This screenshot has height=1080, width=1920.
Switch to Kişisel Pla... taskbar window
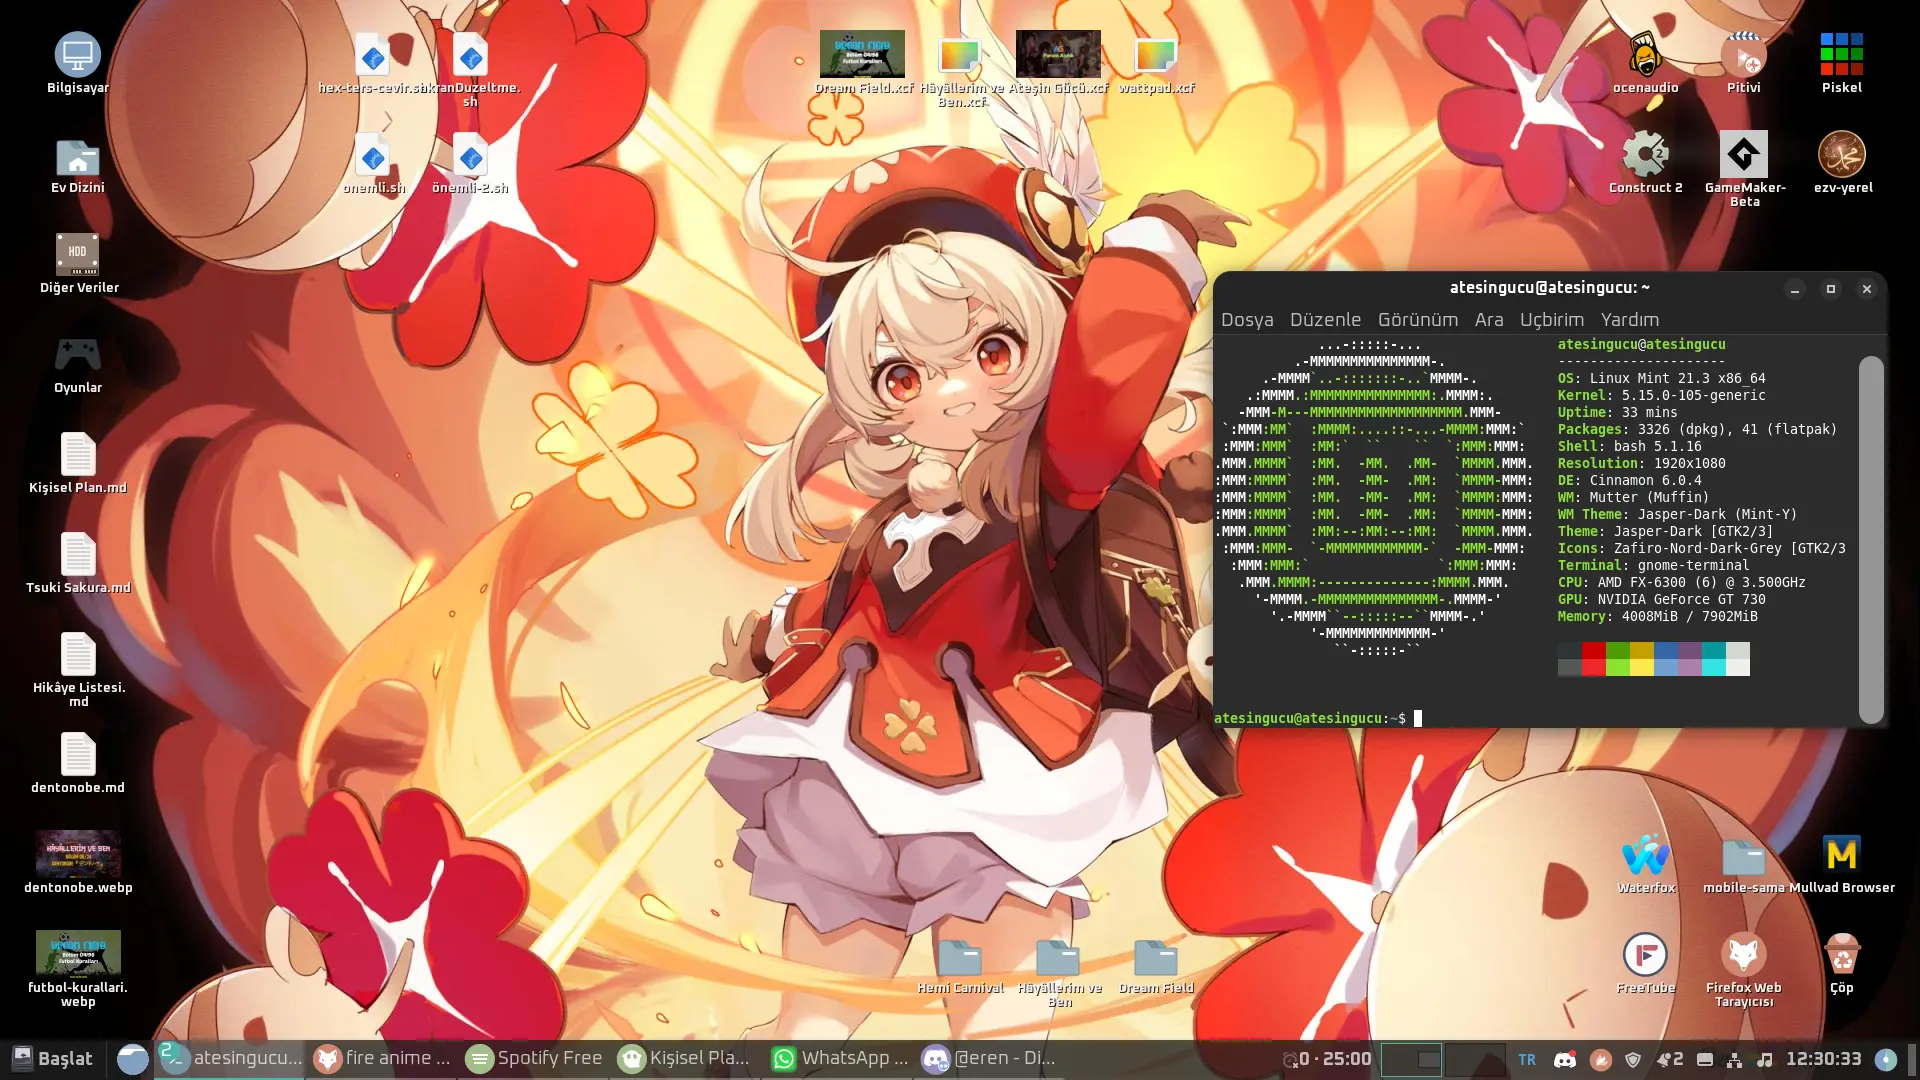coord(687,1059)
